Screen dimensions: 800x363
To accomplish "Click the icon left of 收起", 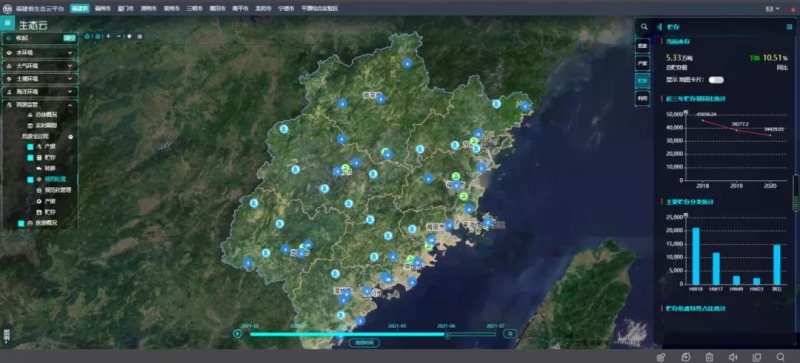I will [x=10, y=38].
